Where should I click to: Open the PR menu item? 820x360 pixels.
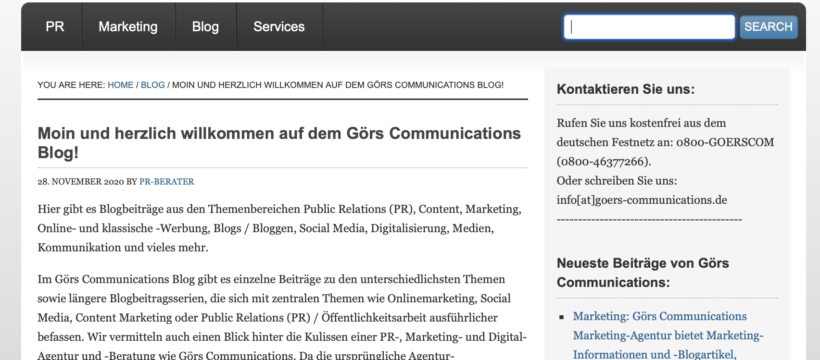(54, 27)
